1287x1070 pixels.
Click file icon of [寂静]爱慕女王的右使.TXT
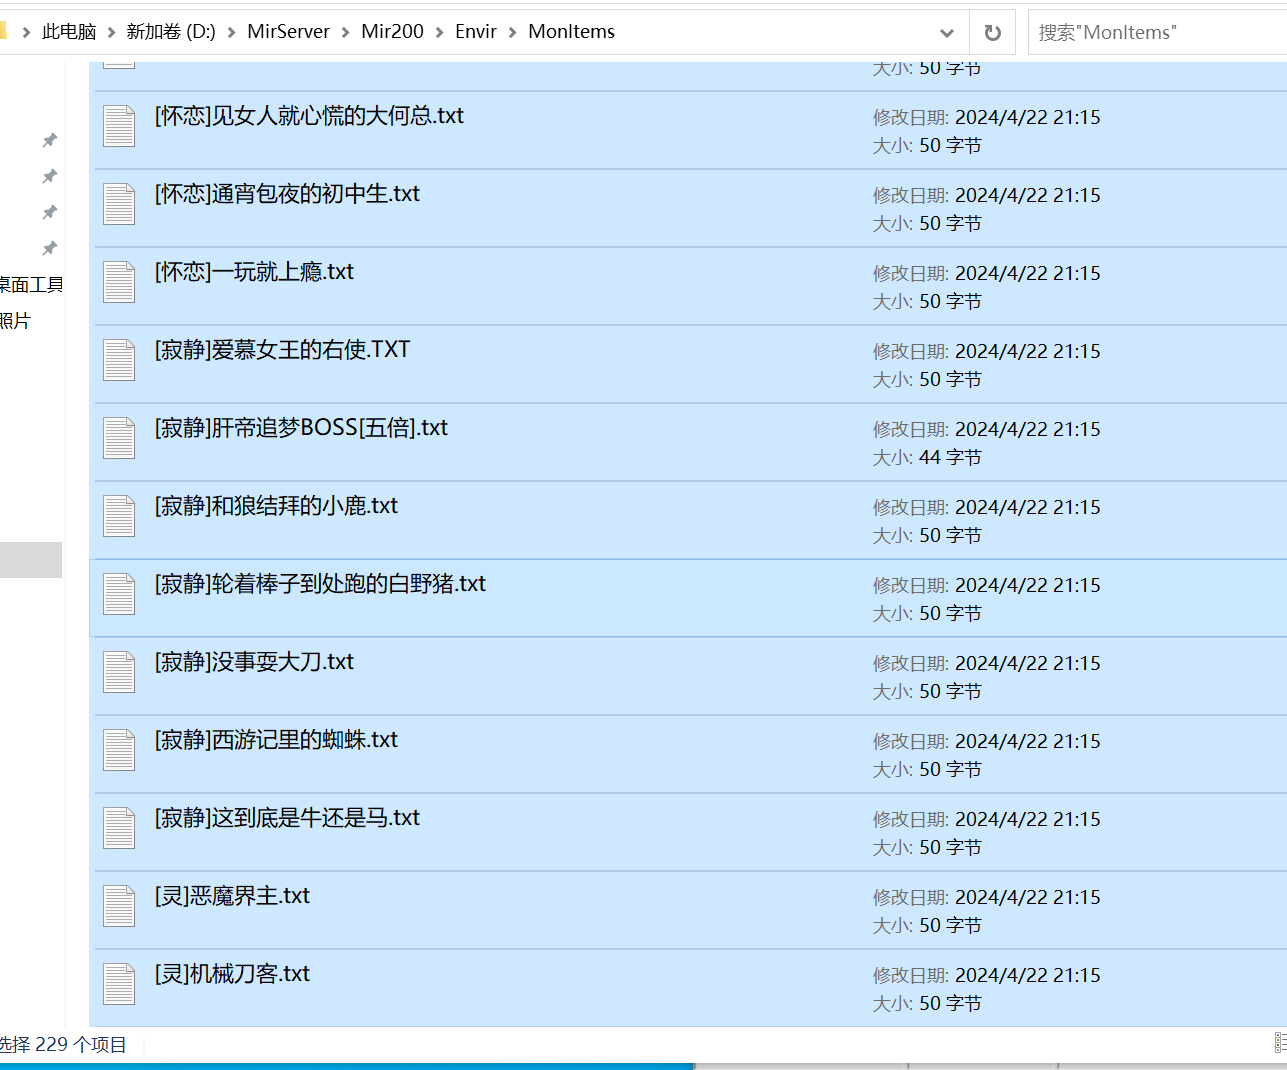(x=119, y=360)
